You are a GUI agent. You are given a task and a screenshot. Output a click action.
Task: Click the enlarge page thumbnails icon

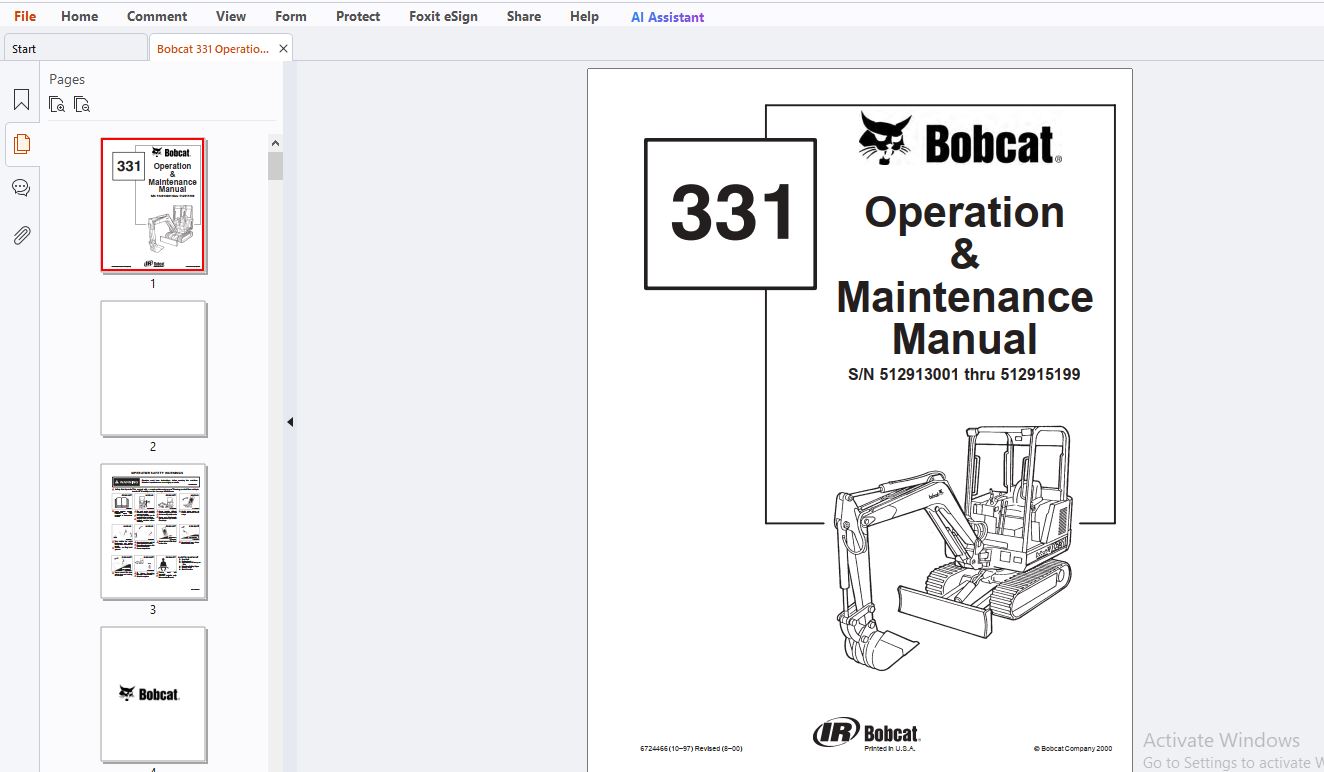tap(57, 104)
